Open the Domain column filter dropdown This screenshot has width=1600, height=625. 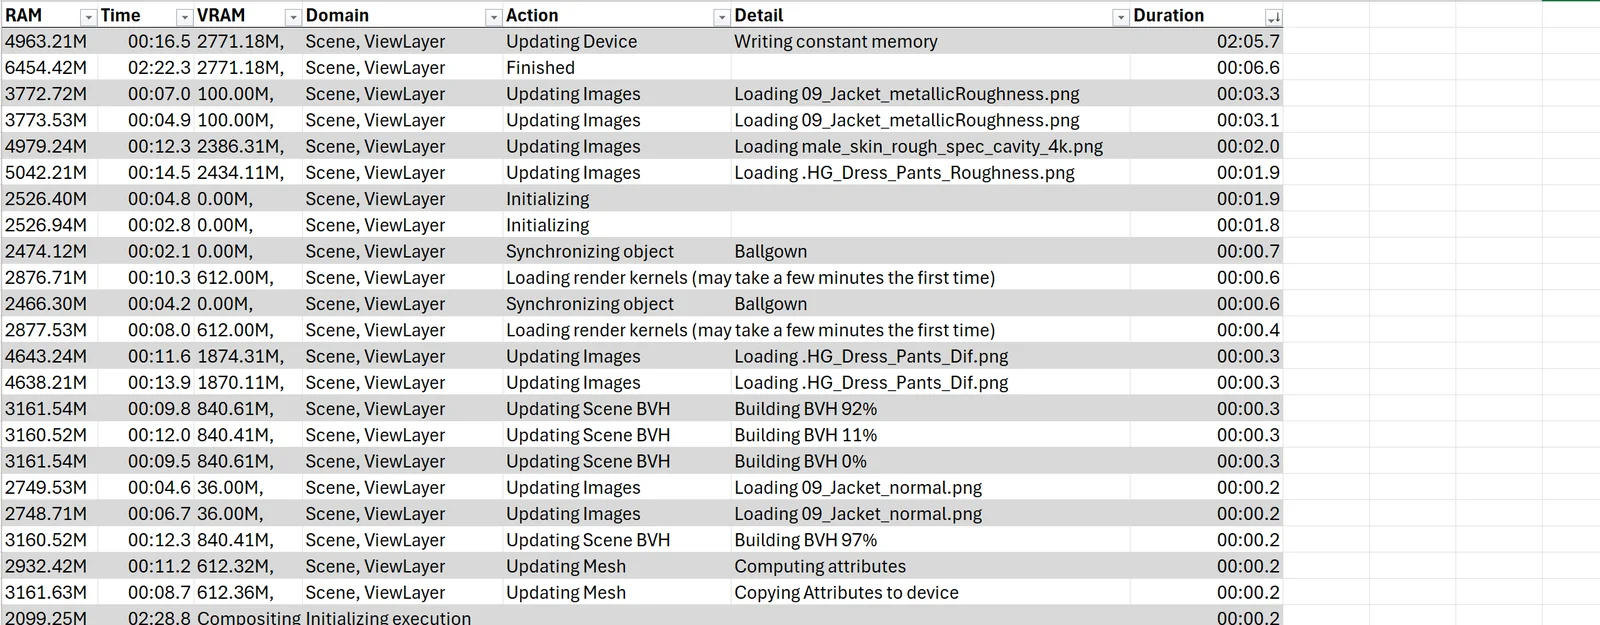click(x=492, y=17)
